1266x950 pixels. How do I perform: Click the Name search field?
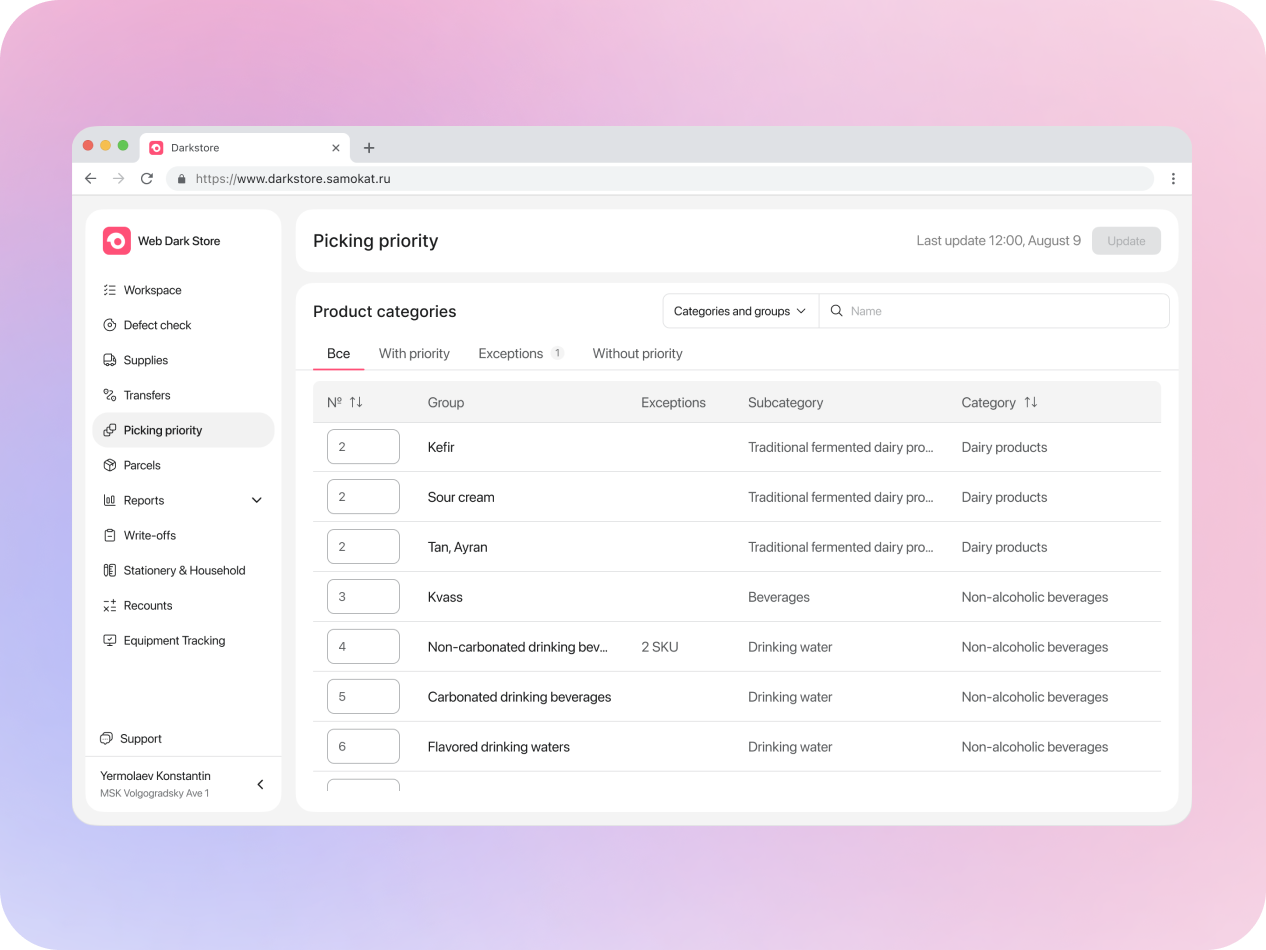click(x=1000, y=311)
